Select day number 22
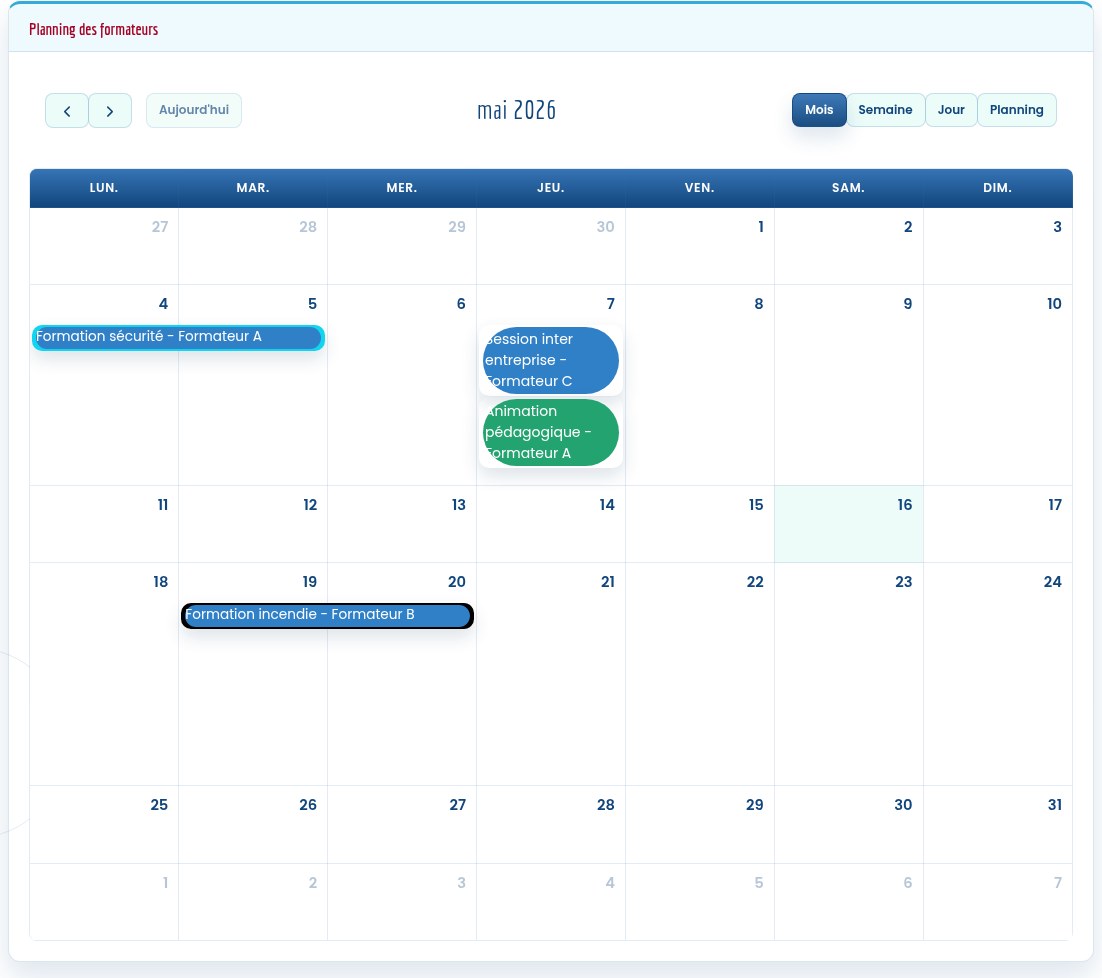Screen dimensions: 1102x978 755,582
